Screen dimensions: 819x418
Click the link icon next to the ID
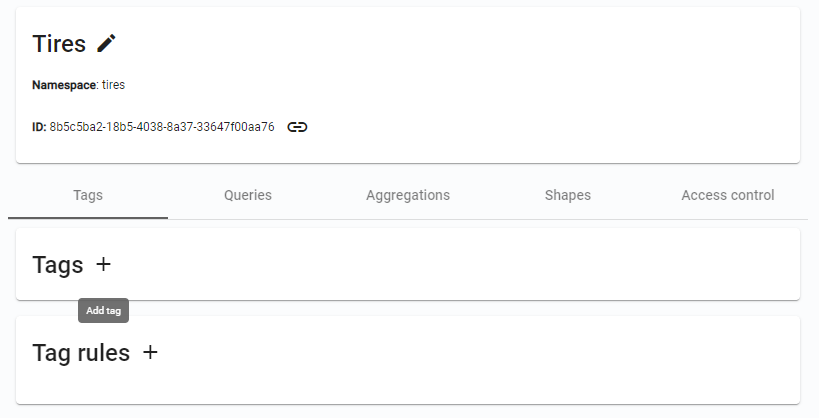[x=297, y=127]
